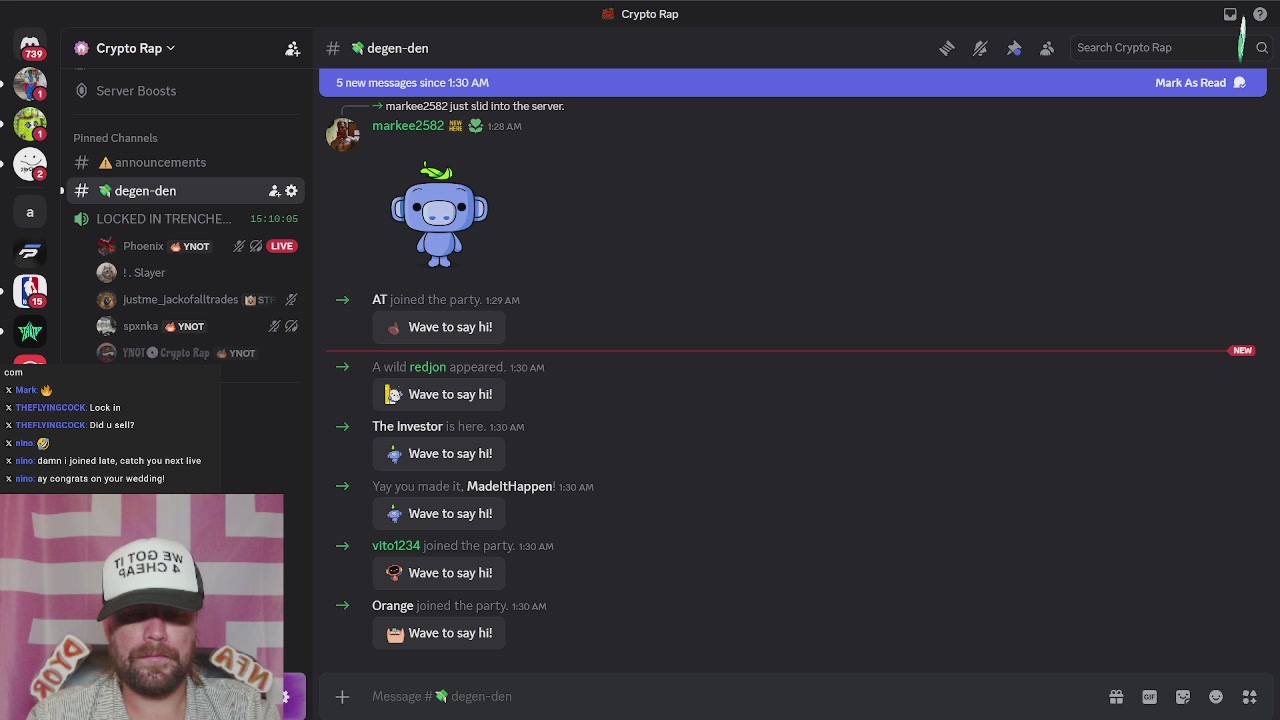1280x720 pixels.
Task: Click the invite people icon beside Crypto Rap
Action: point(292,48)
